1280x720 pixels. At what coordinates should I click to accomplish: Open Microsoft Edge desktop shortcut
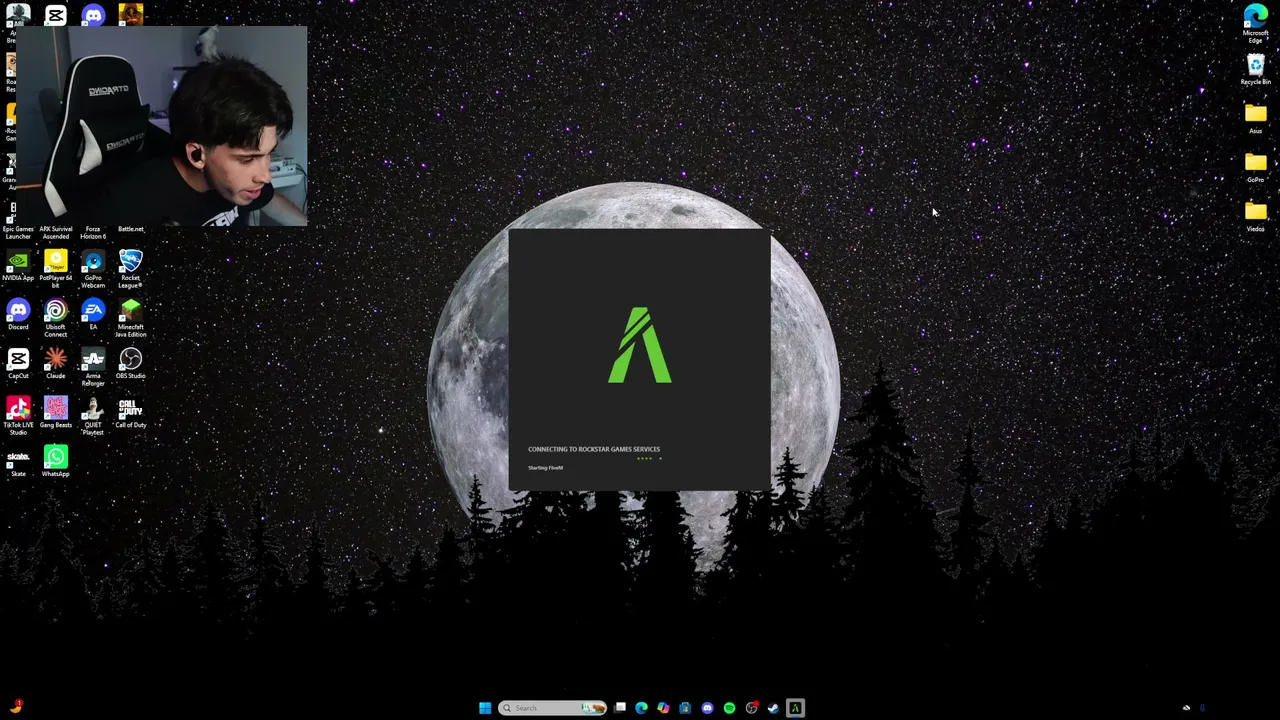click(x=1255, y=23)
